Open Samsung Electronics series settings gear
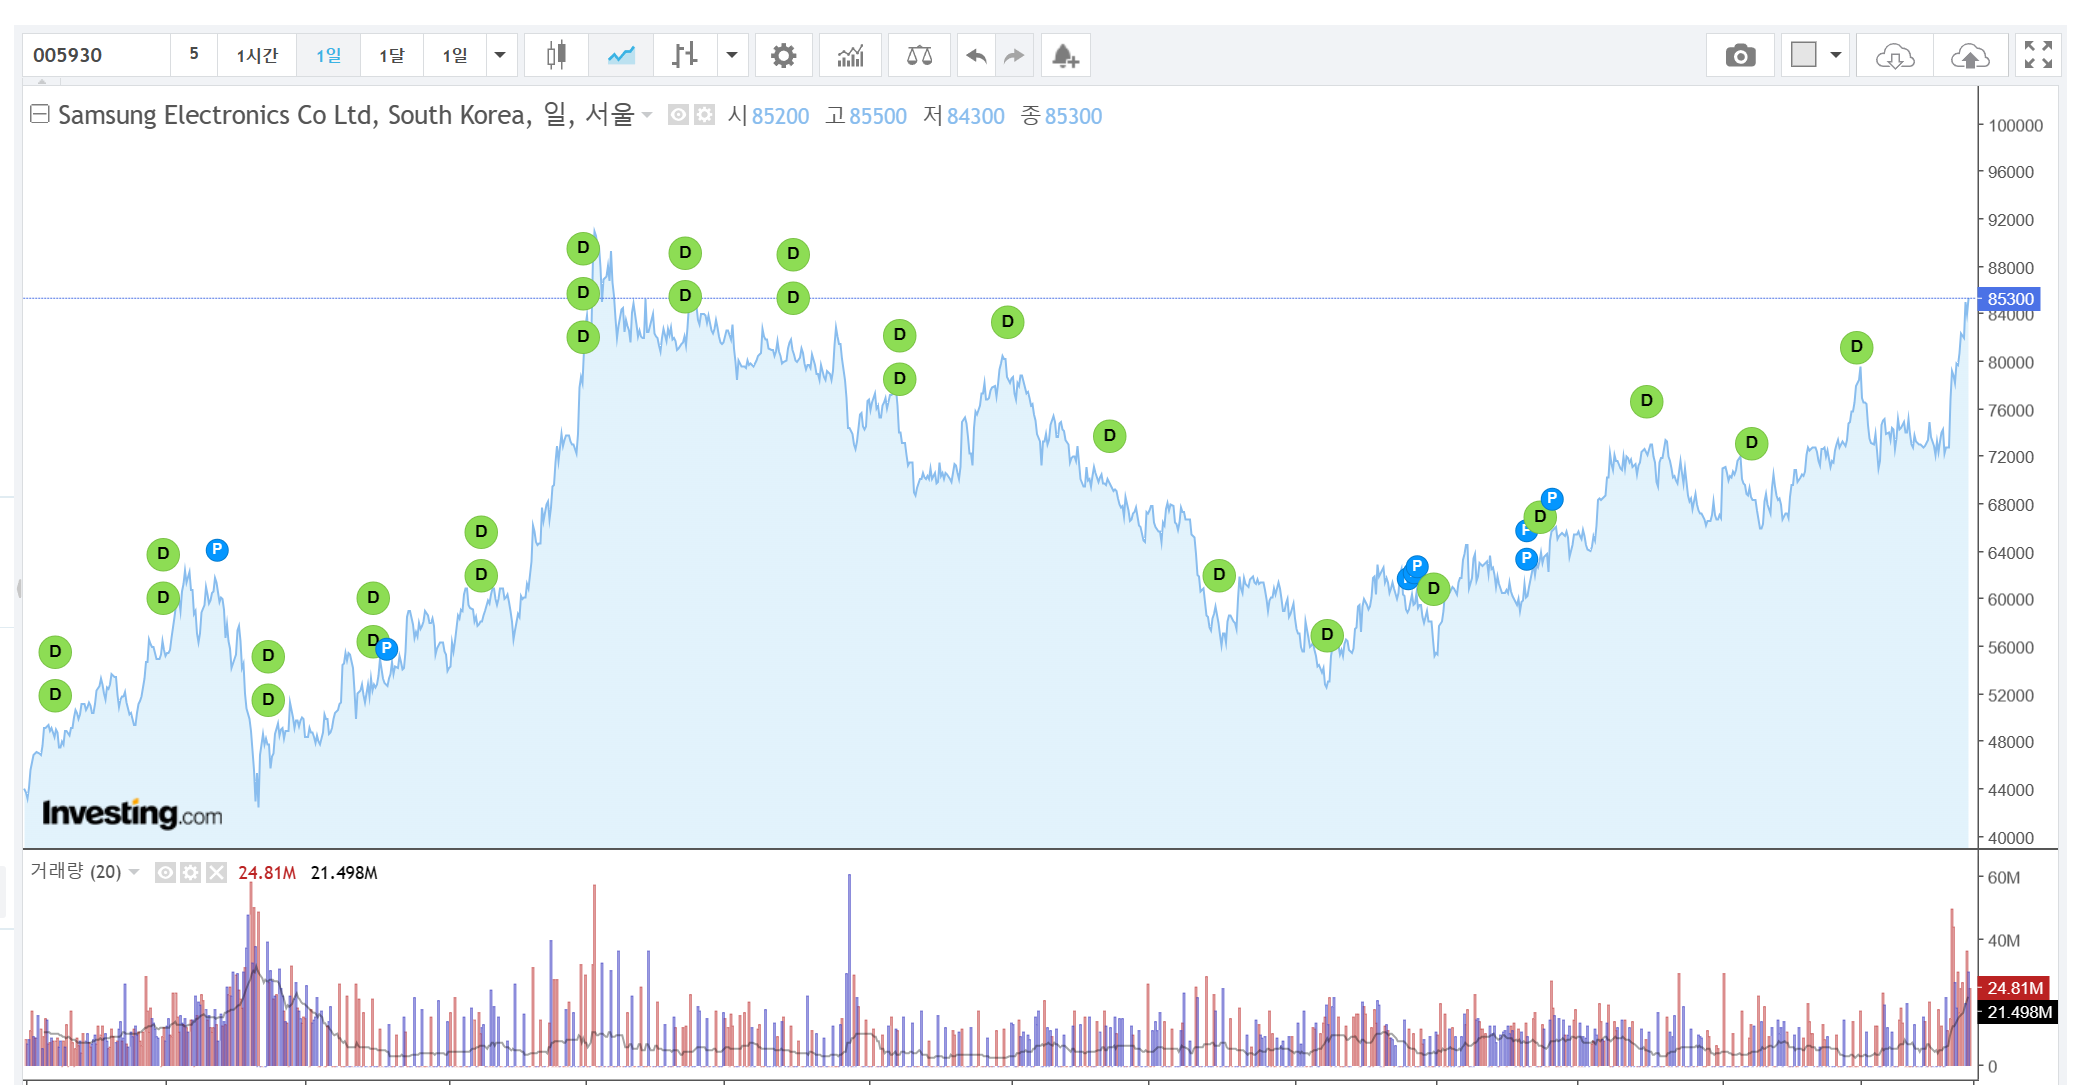Screen dimensions: 2080x1085 [x=705, y=115]
